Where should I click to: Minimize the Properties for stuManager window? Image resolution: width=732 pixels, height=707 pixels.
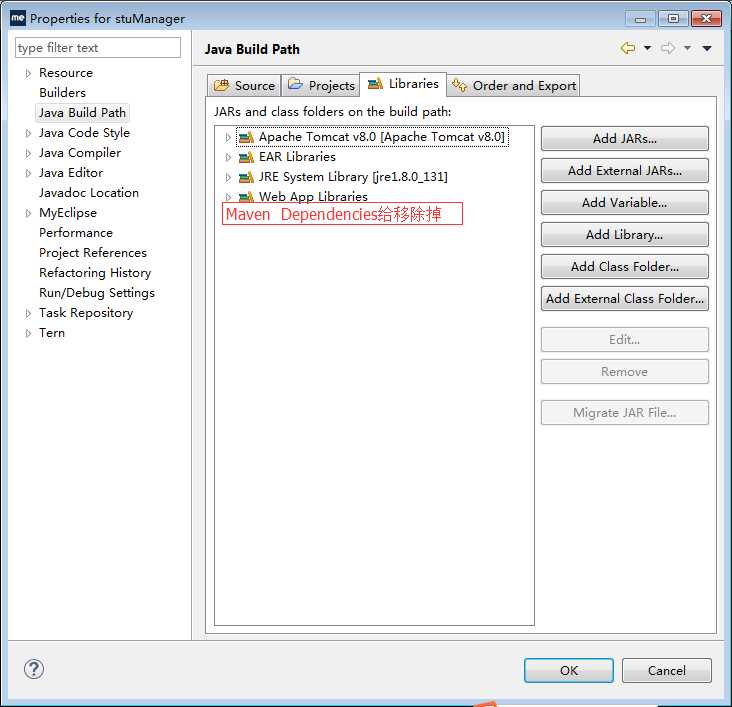(640, 19)
